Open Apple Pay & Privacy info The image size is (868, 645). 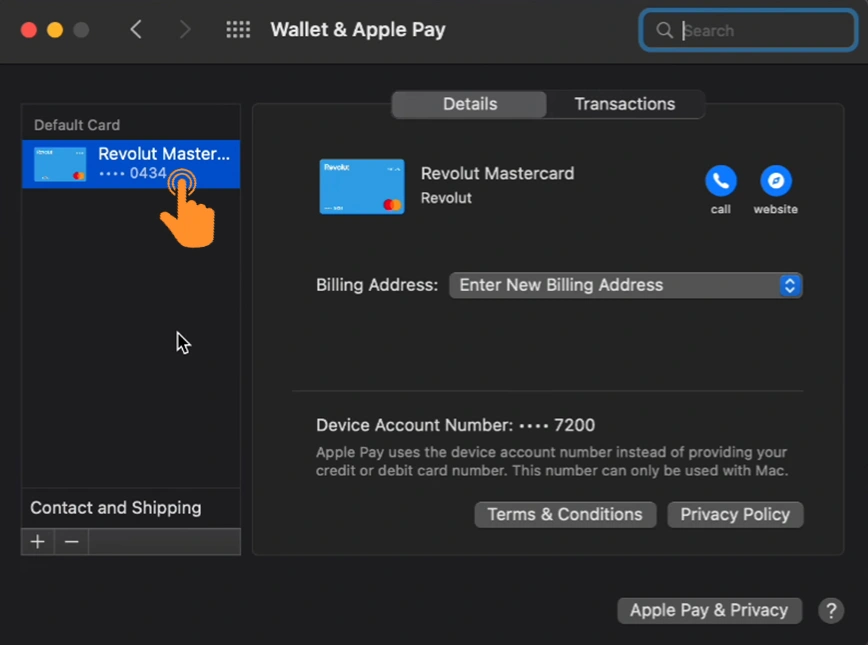[709, 610]
